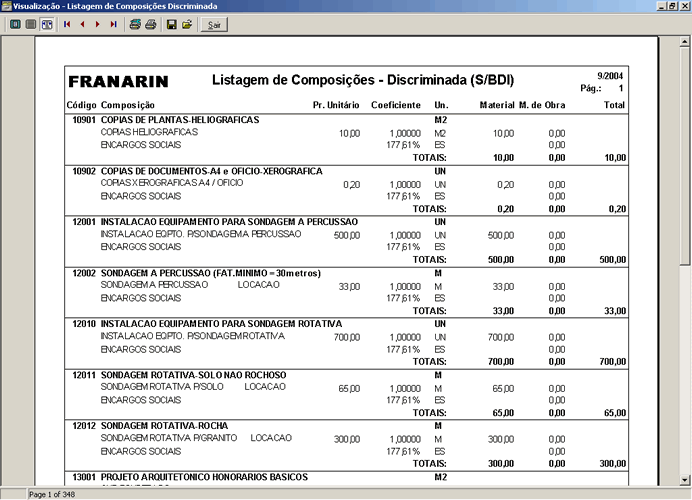Click row 'SONDAGEM ROTATIVA-SOLO NAO ROCHOSO'
Screen dimensions: 692x500
[193, 375]
